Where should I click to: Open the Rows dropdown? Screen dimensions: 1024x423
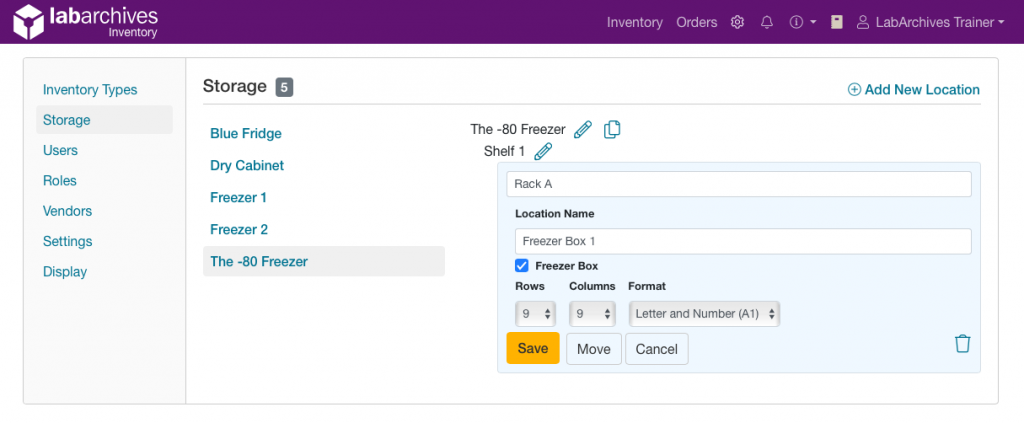pos(536,314)
